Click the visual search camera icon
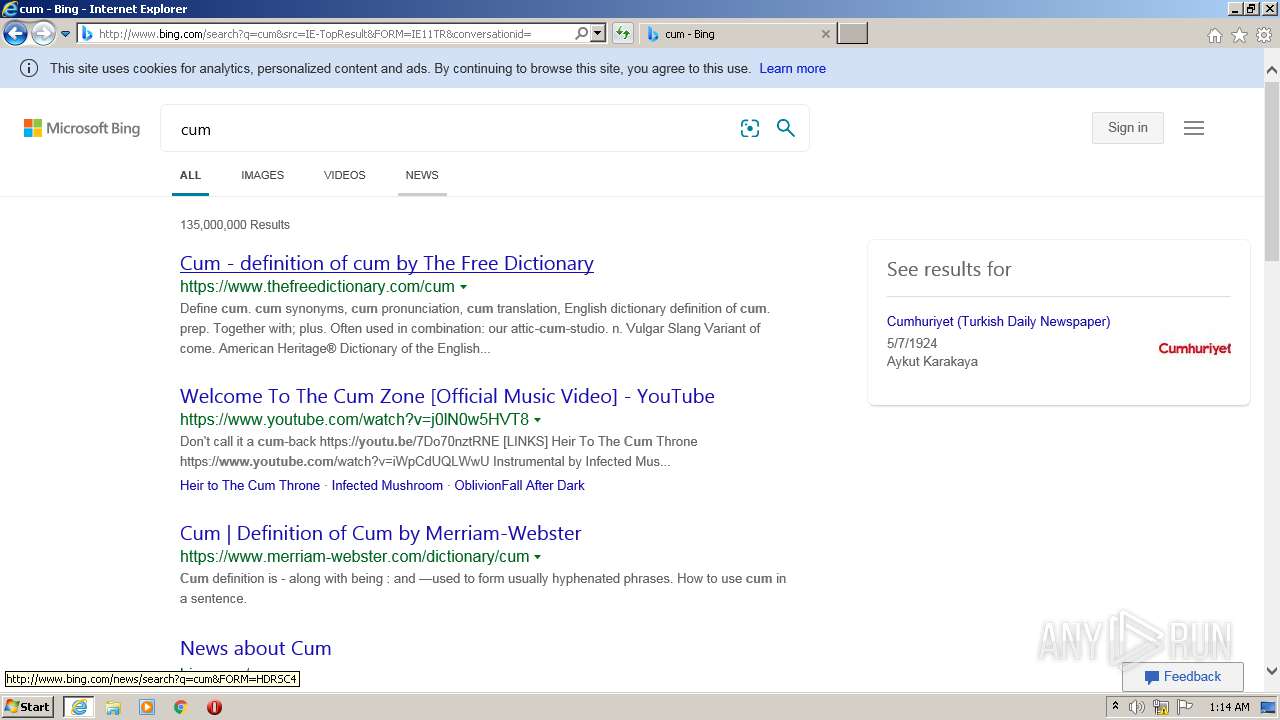1280x720 pixels. tap(750, 128)
